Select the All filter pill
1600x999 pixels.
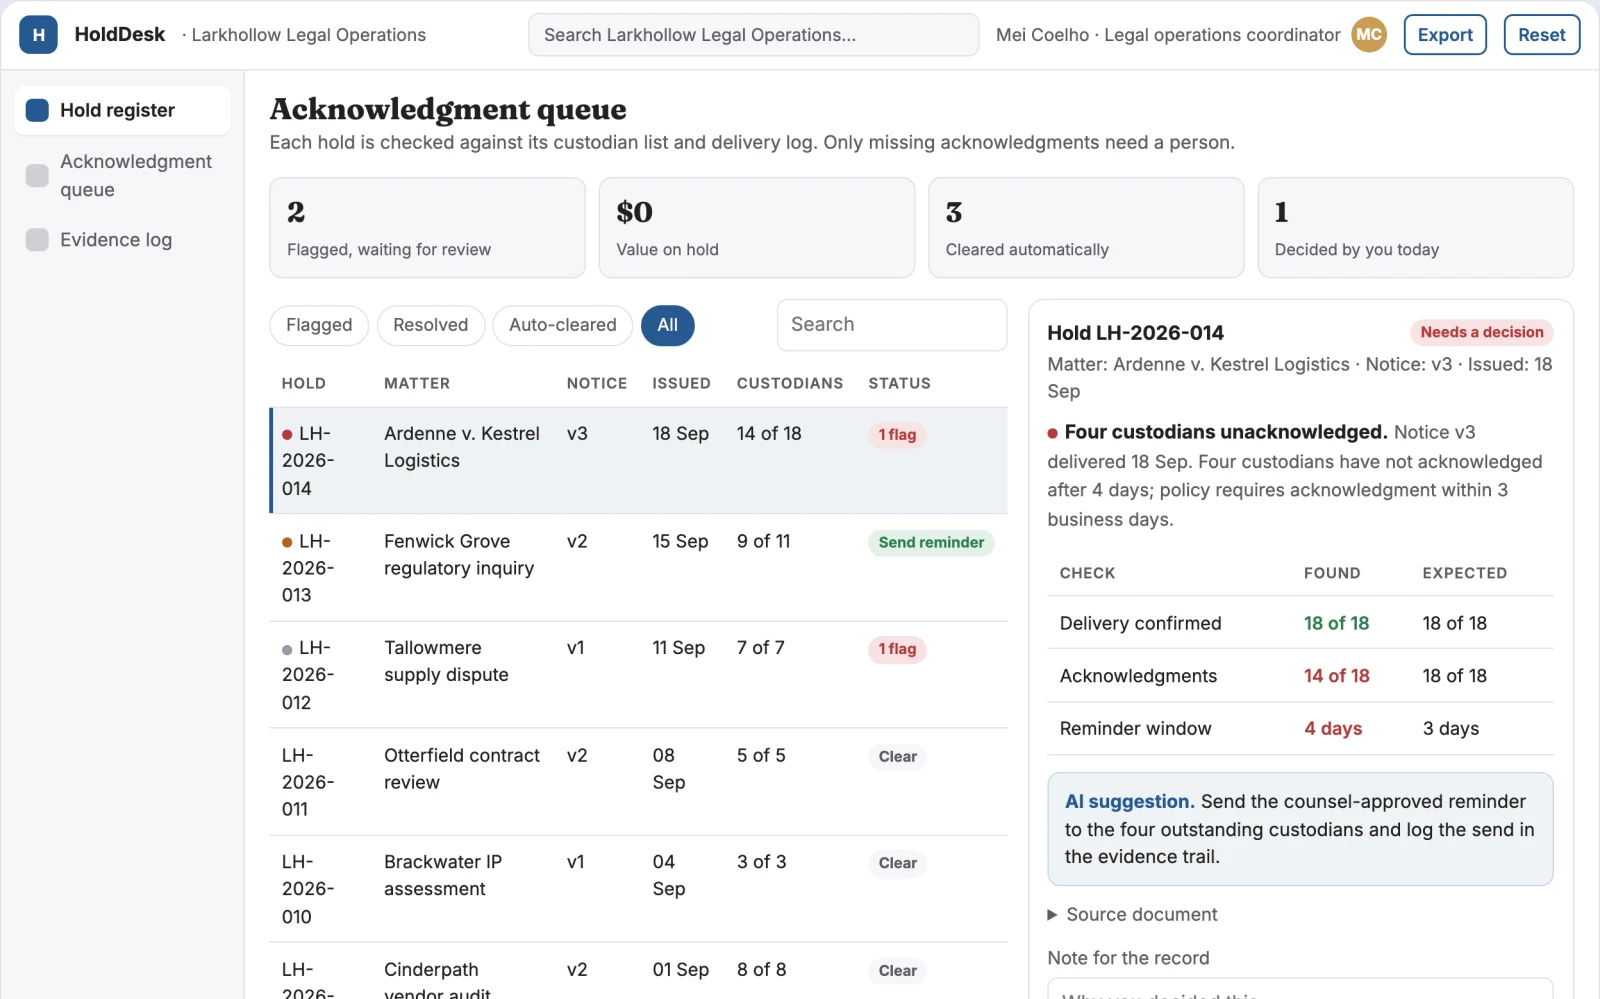pos(667,325)
